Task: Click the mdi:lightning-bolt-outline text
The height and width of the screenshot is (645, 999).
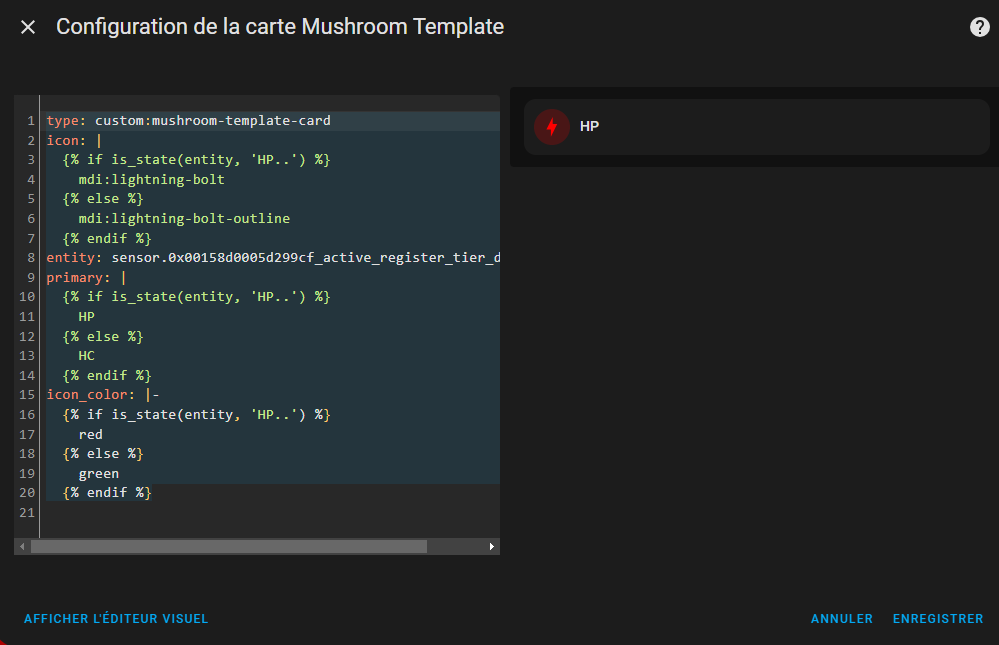Action: [x=184, y=218]
